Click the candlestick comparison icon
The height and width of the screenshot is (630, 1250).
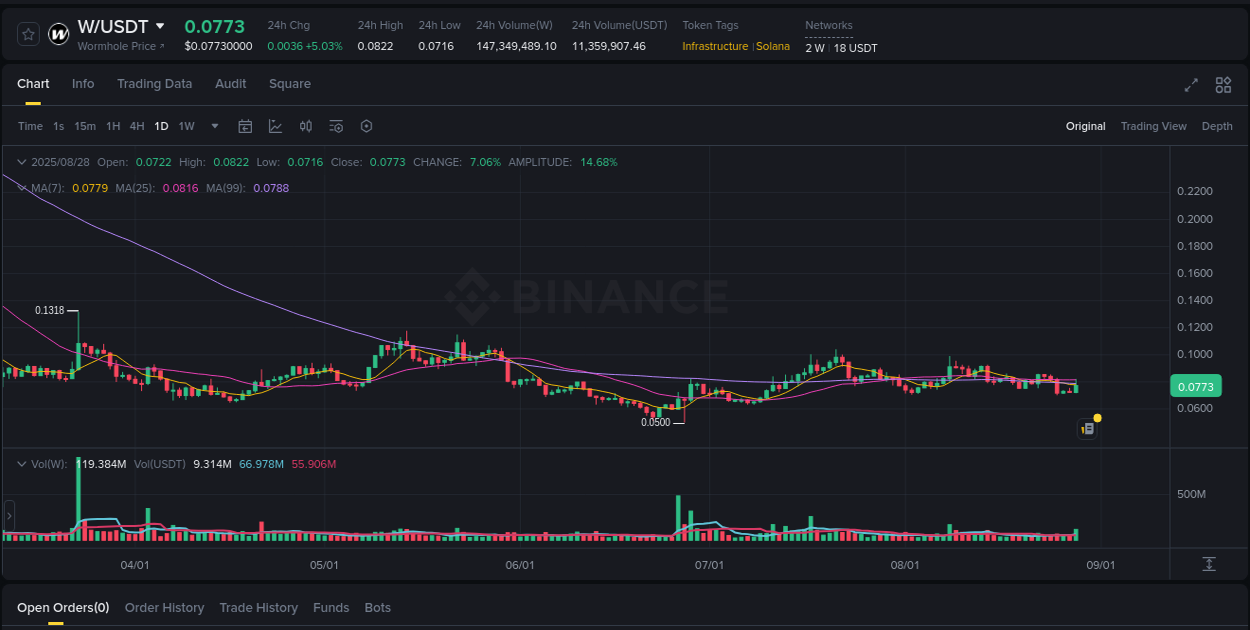point(306,126)
